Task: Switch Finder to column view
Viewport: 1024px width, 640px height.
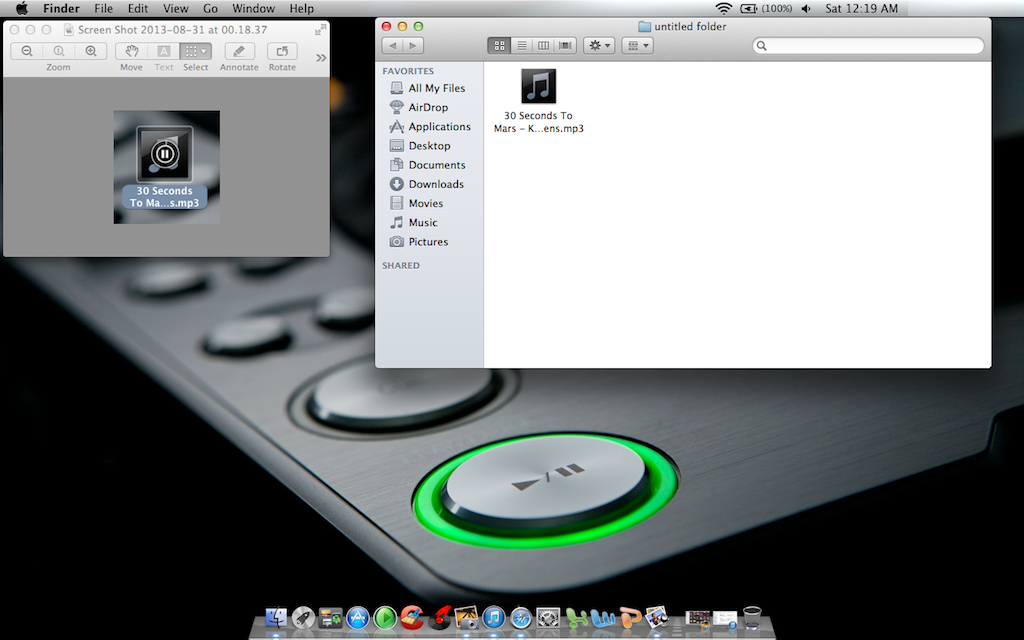Action: [x=543, y=46]
